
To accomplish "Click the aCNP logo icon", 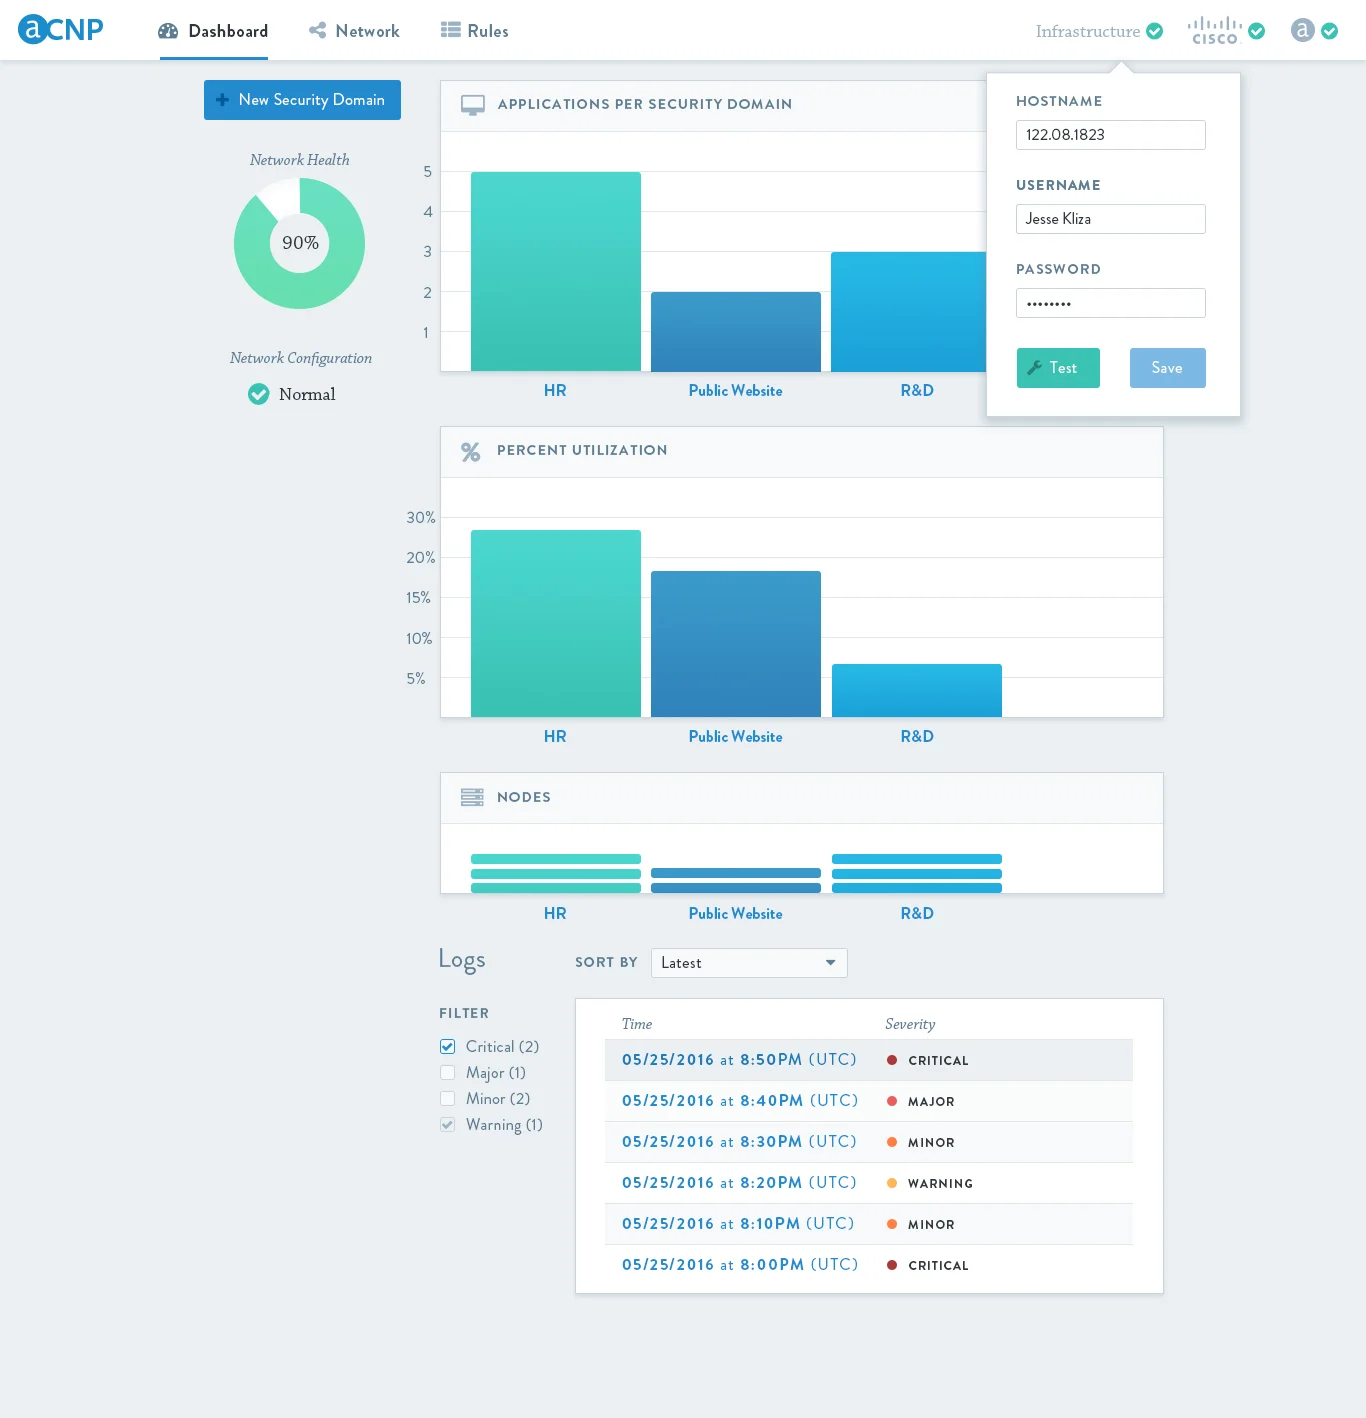I will pos(34,29).
